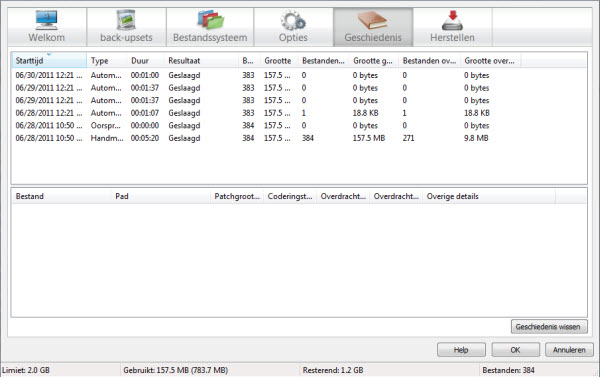Sort by the Pad column header
The width and height of the screenshot is (600, 377).
click(161, 196)
